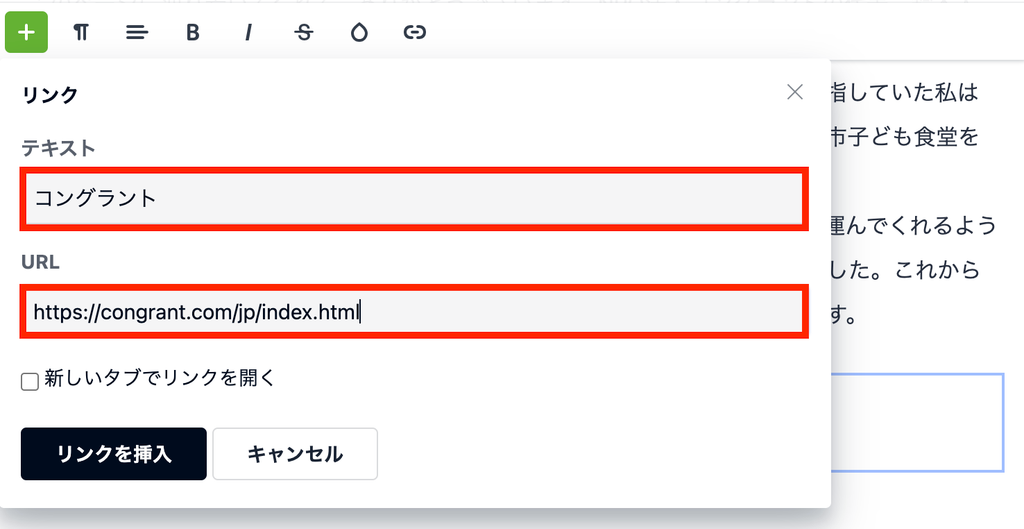Click the テキスト field label
The image size is (1024, 529).
point(58,148)
